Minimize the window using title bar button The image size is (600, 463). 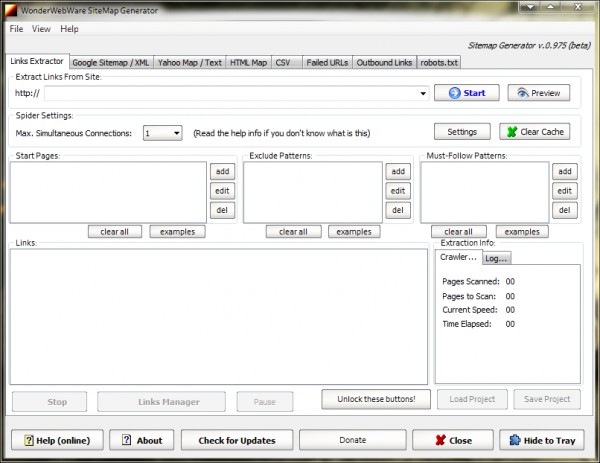(530, 7)
